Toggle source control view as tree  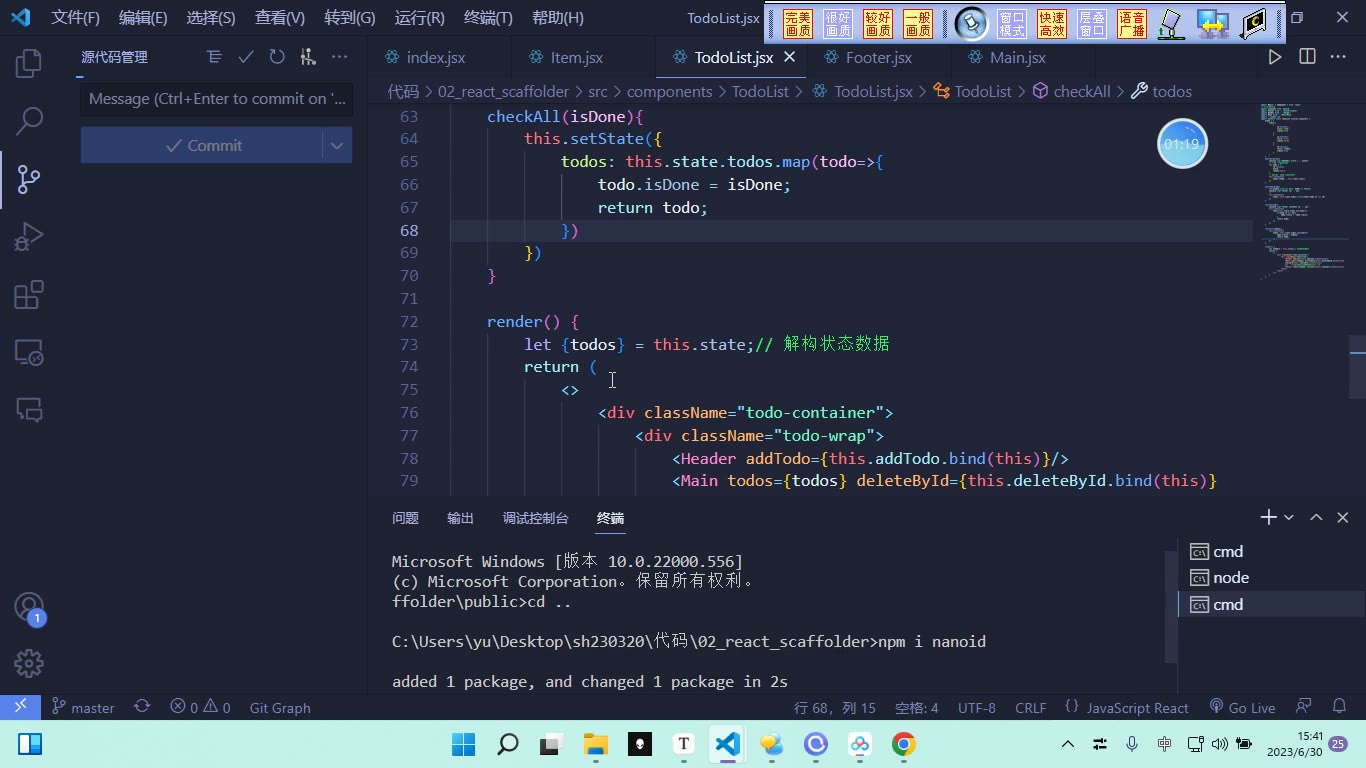(214, 57)
